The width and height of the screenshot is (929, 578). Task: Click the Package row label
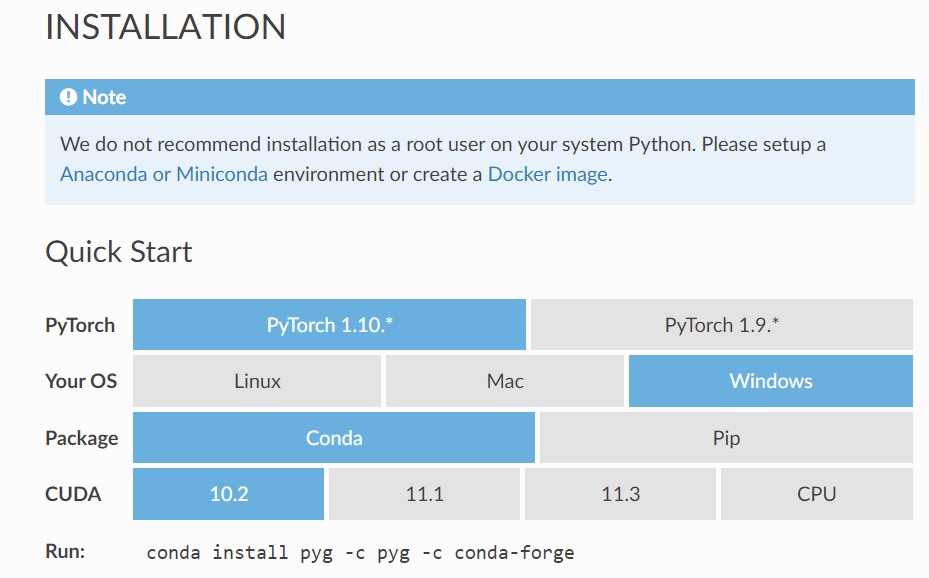[x=82, y=438]
